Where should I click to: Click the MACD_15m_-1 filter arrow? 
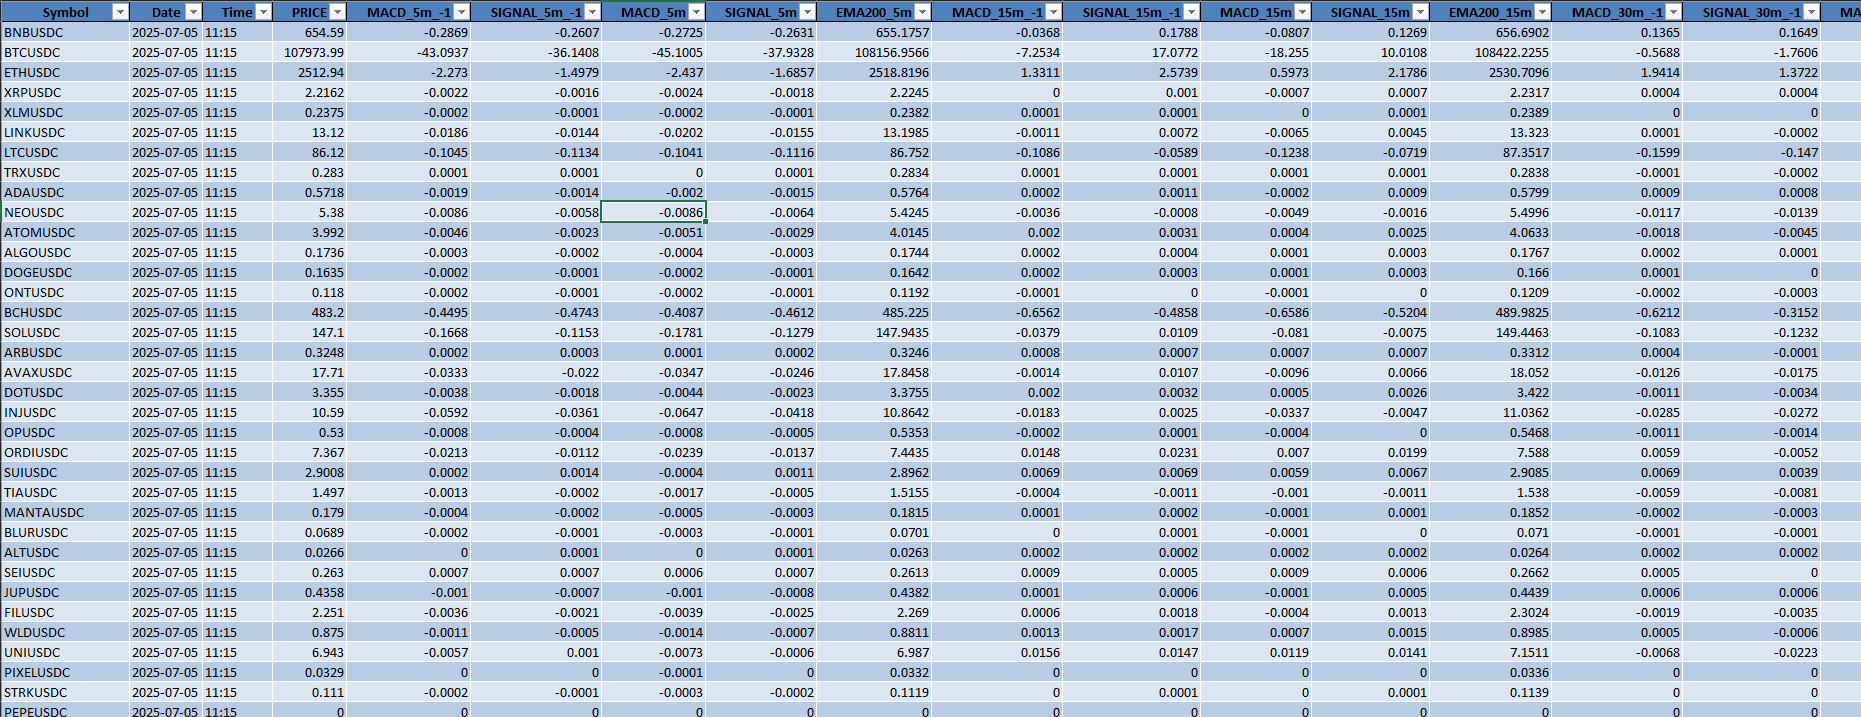[x=1053, y=12]
